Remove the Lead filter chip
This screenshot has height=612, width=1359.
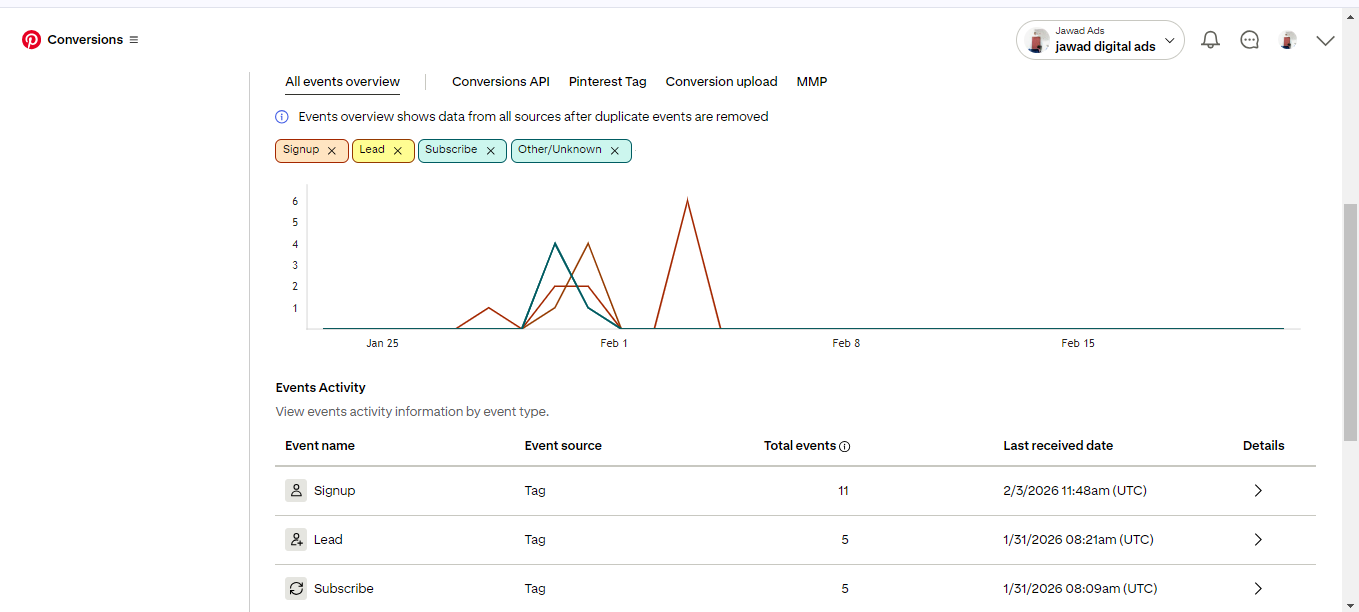(x=397, y=151)
